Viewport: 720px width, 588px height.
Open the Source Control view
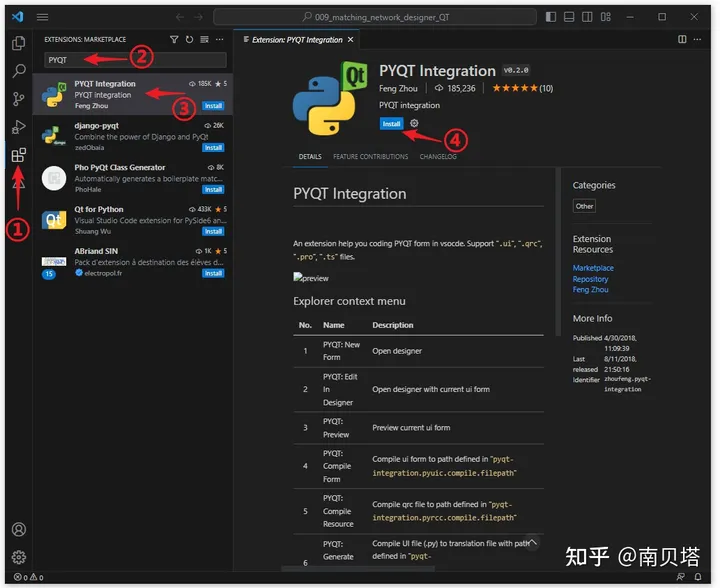pyautogui.click(x=18, y=99)
